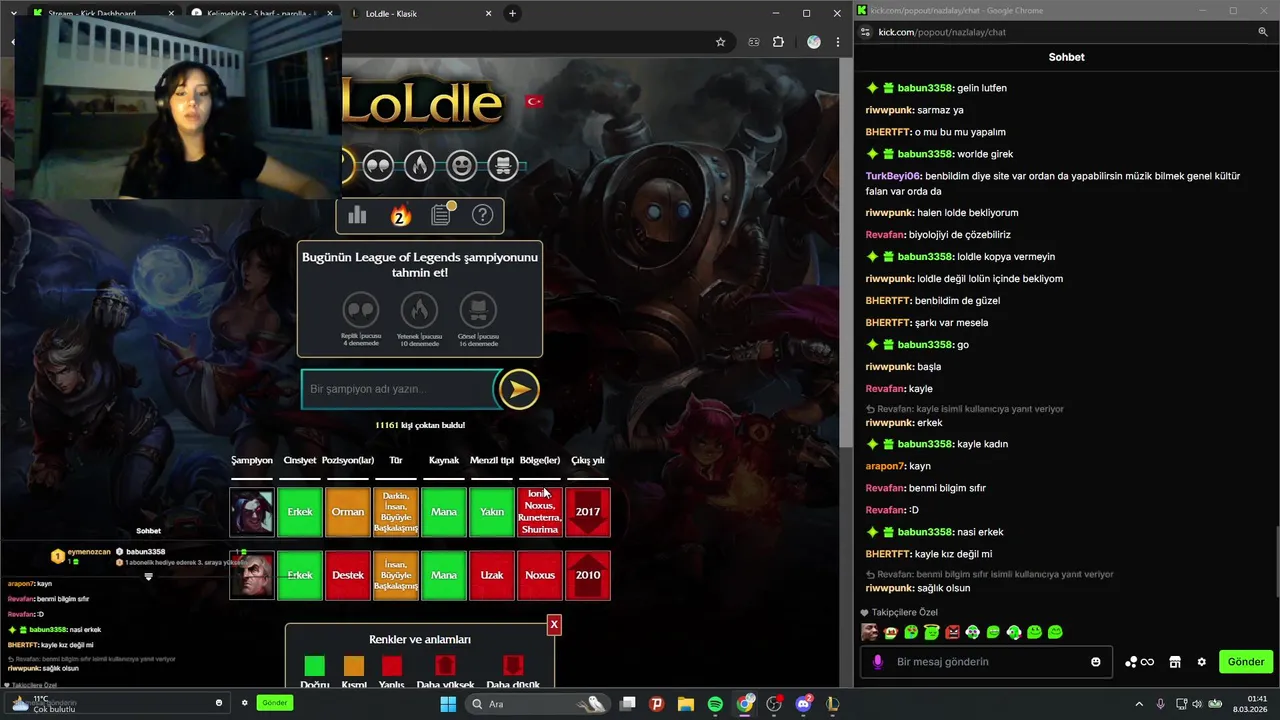Open a new Chrome tab

tap(512, 13)
